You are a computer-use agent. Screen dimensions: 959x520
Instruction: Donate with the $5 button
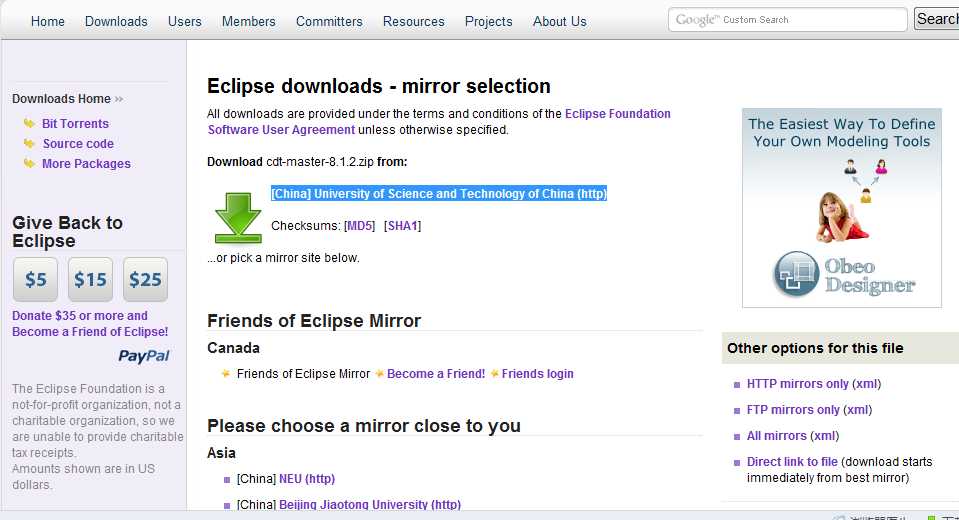35,280
